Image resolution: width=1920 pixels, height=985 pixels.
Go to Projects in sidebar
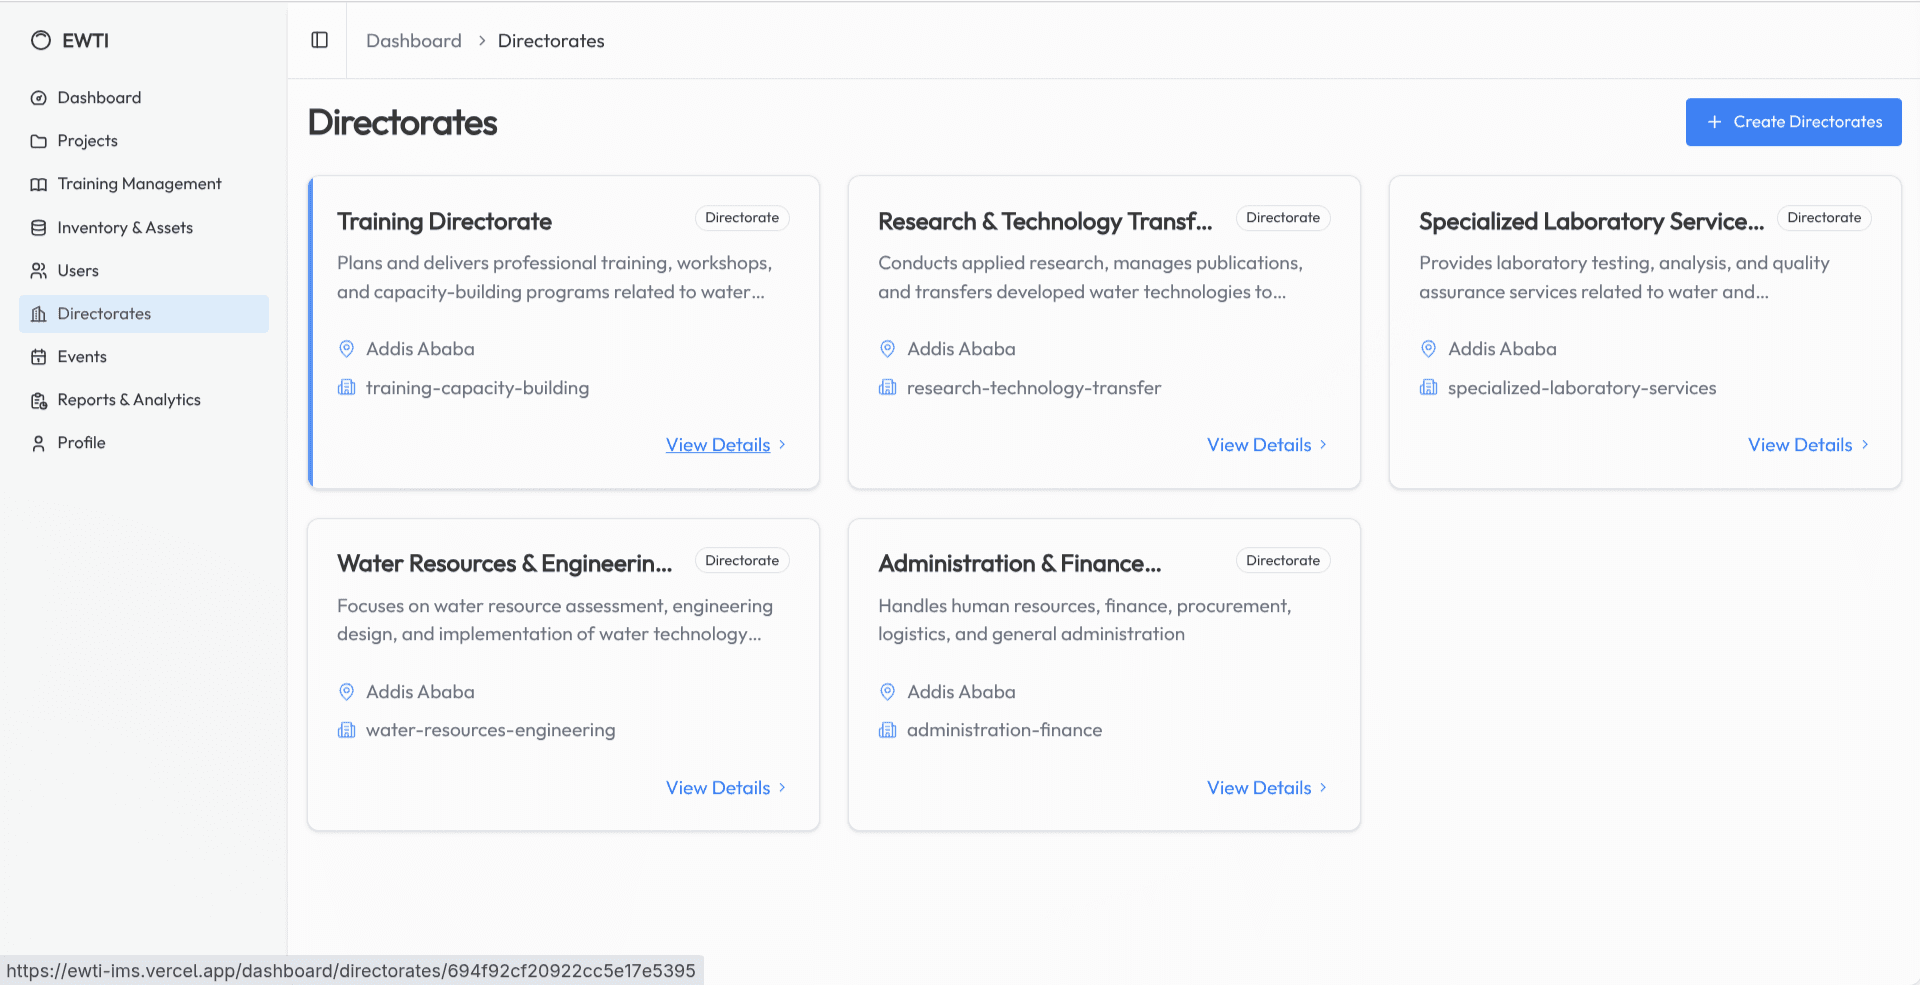[x=87, y=141]
